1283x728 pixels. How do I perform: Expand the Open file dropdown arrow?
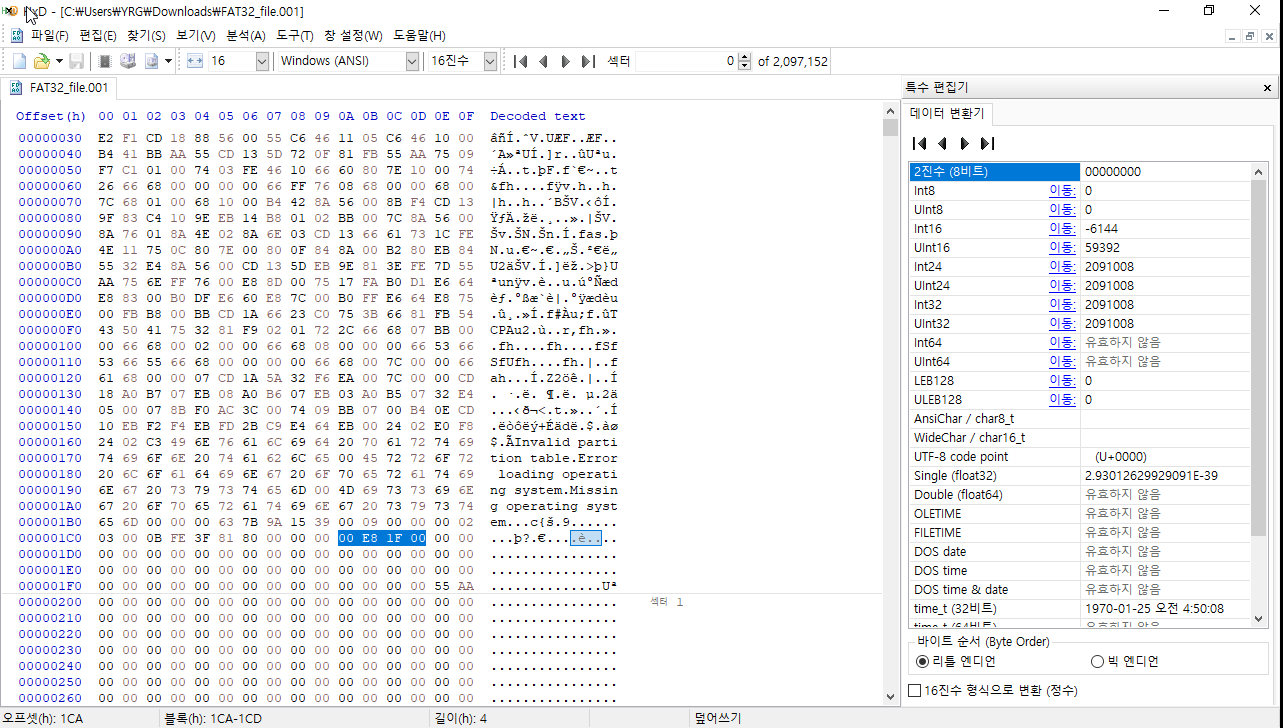click(x=57, y=61)
